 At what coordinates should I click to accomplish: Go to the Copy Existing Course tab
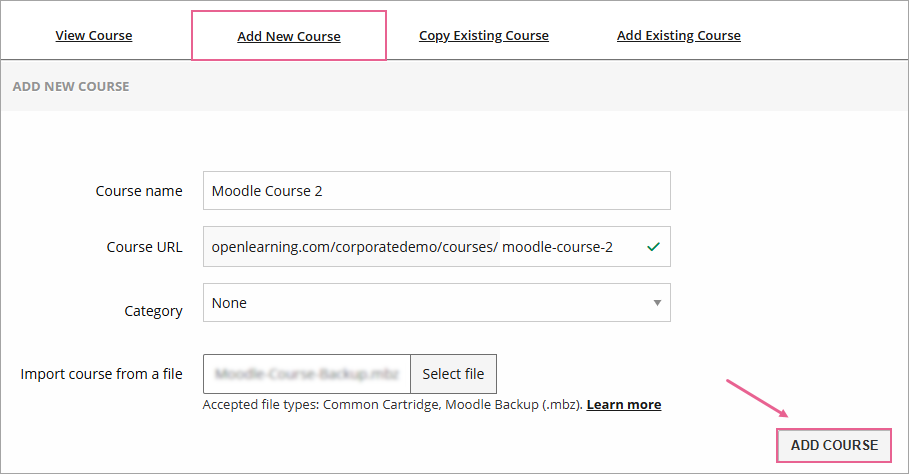coord(484,36)
